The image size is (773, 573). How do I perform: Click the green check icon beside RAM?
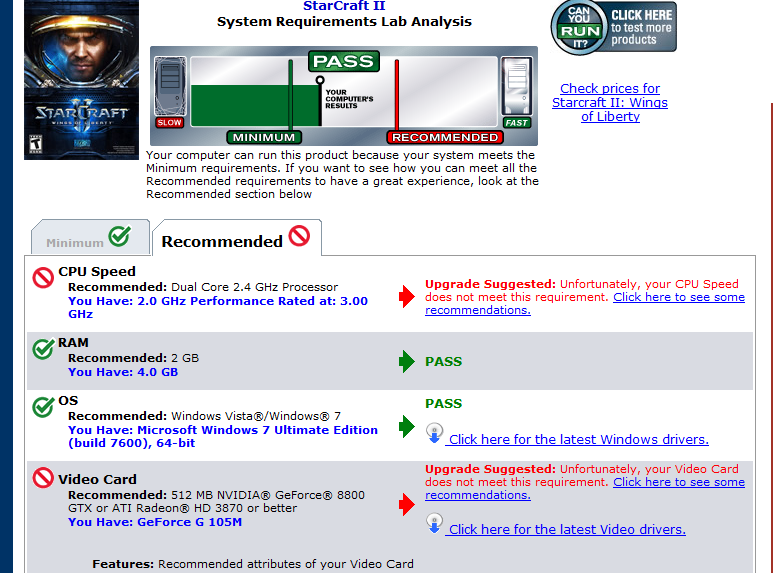point(43,349)
